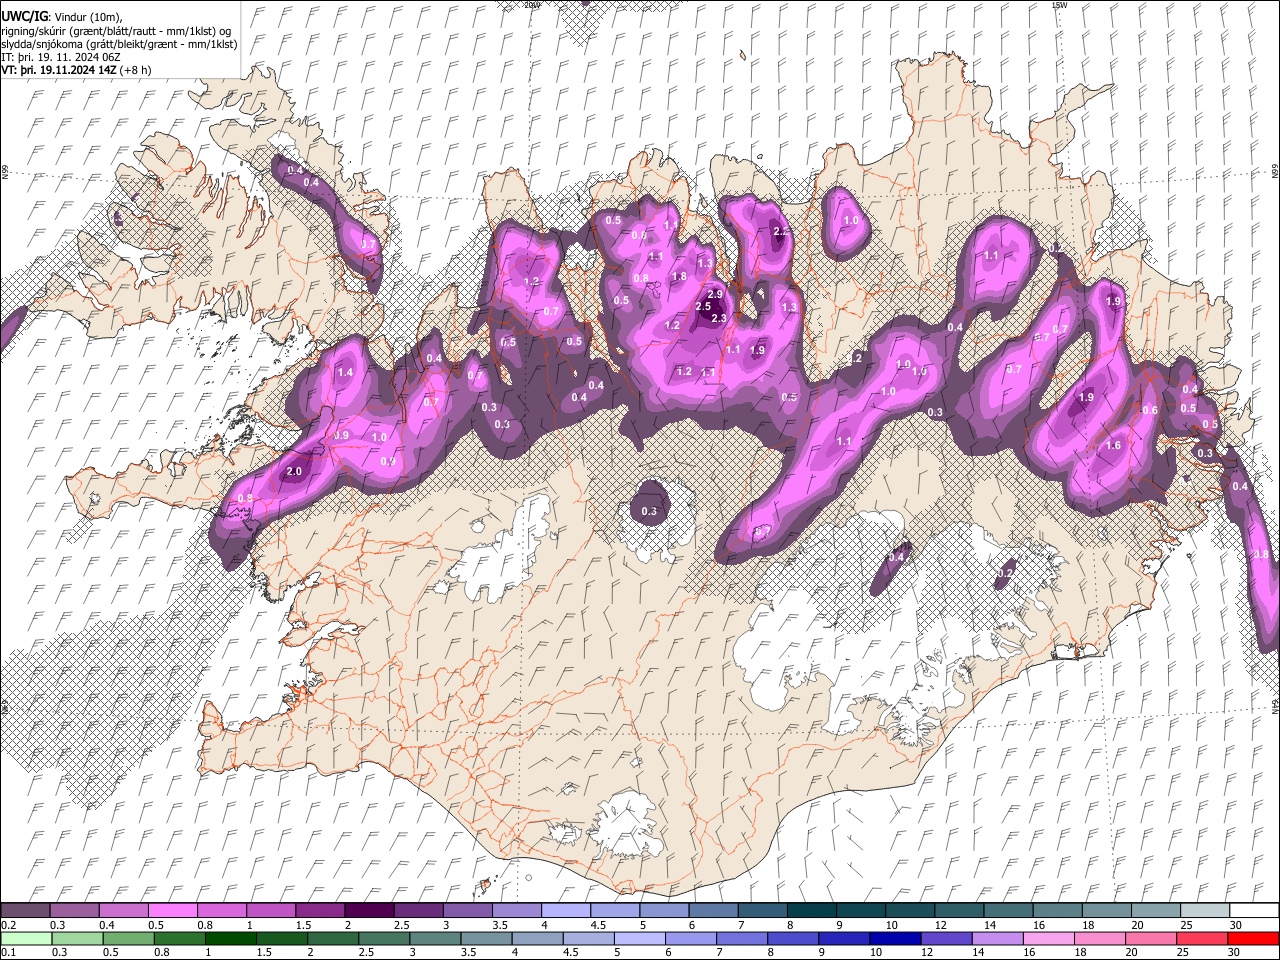Pick the dark teal 8–9 swatch, upper legend
Image resolution: width=1280 pixels, height=960 pixels.
pos(813,910)
